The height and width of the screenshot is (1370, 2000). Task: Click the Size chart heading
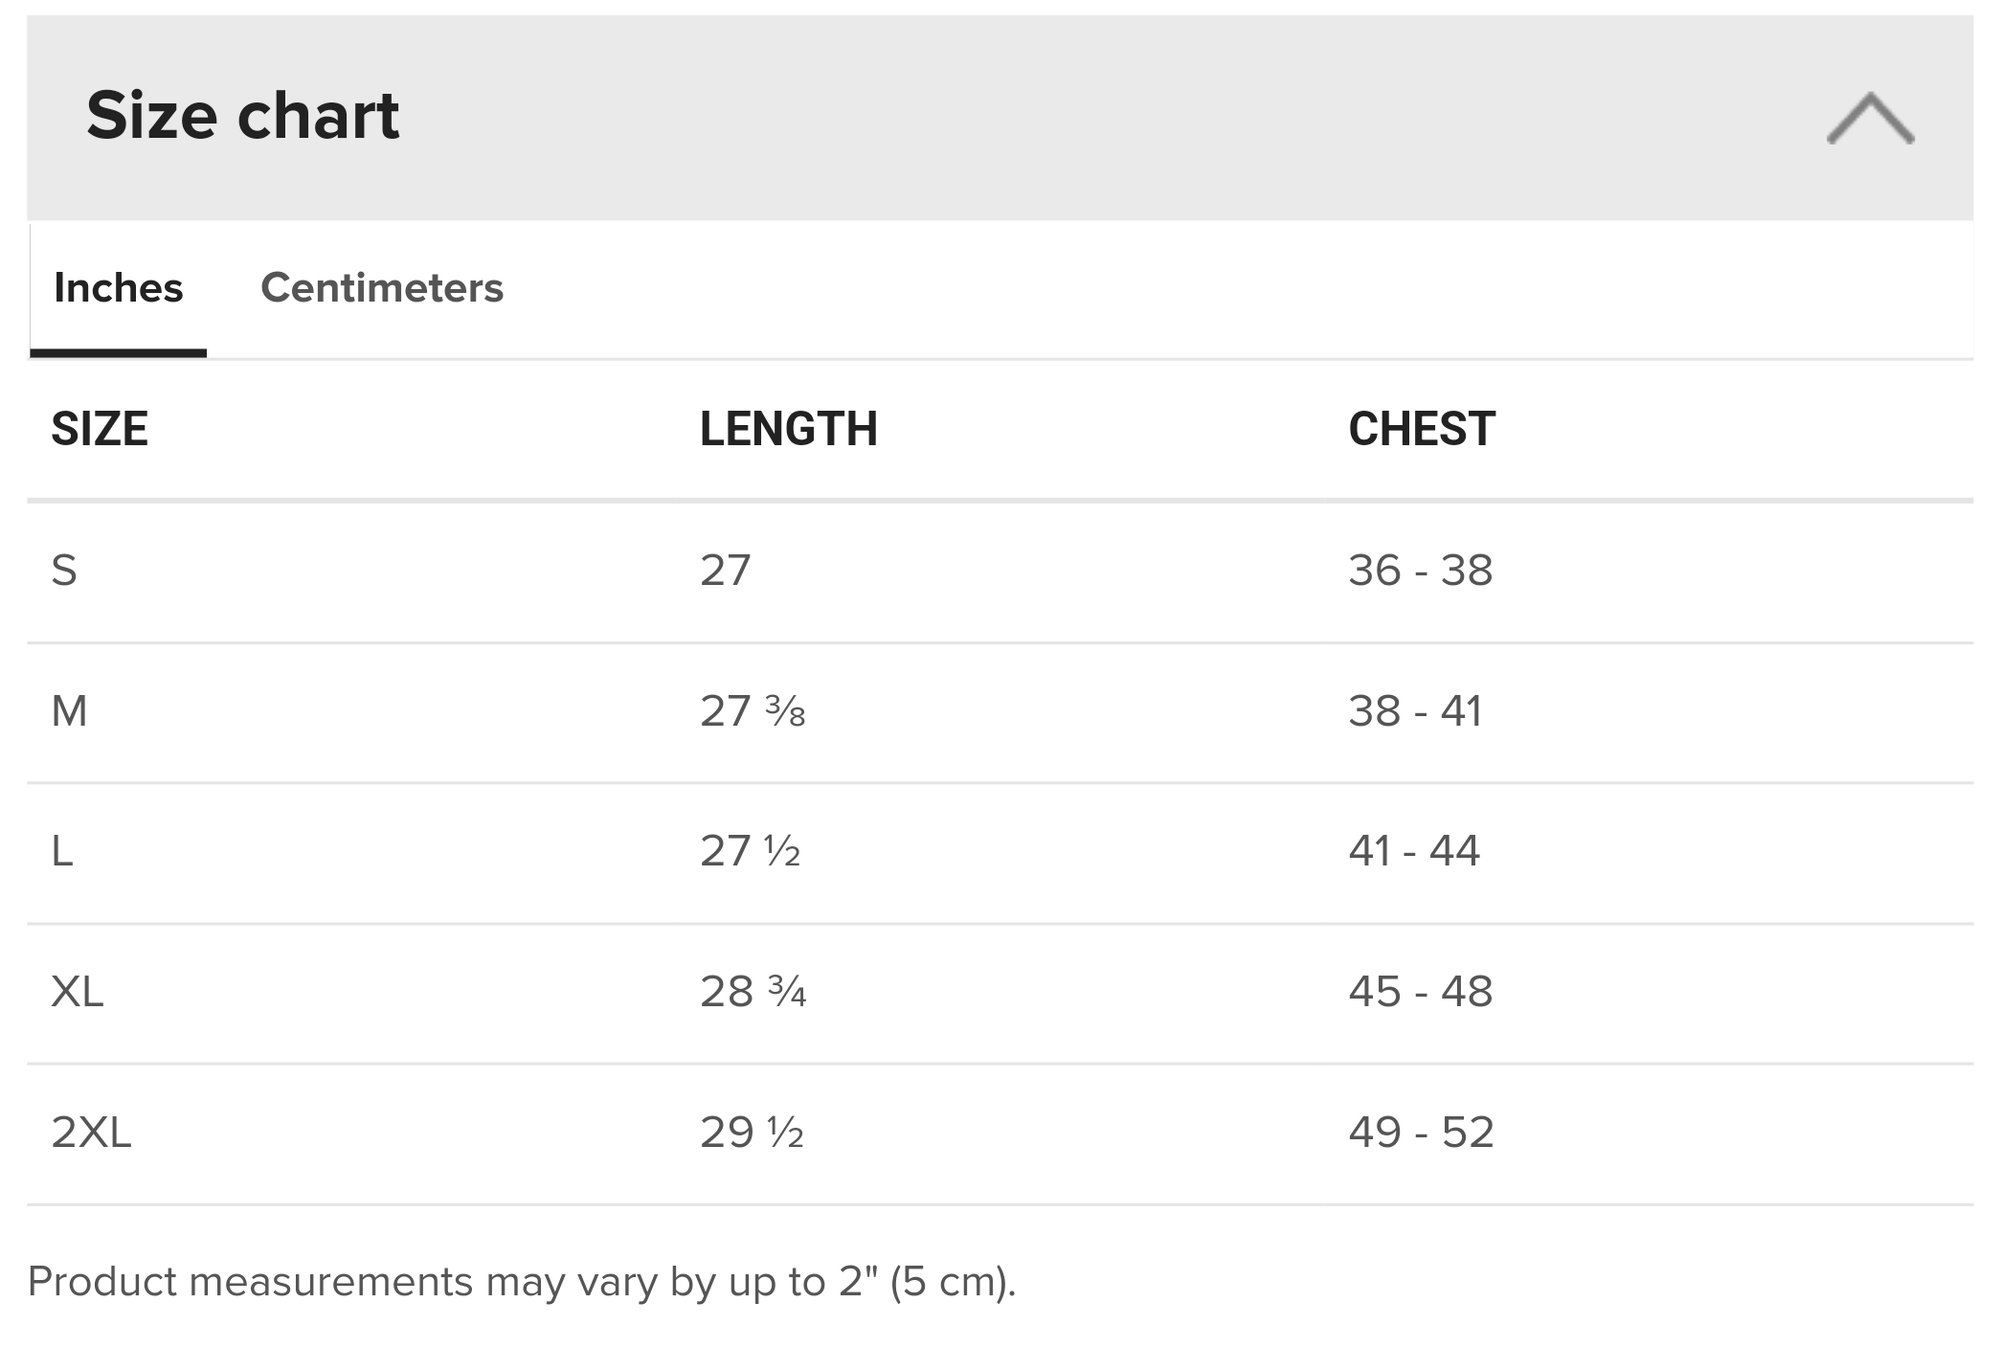(243, 115)
